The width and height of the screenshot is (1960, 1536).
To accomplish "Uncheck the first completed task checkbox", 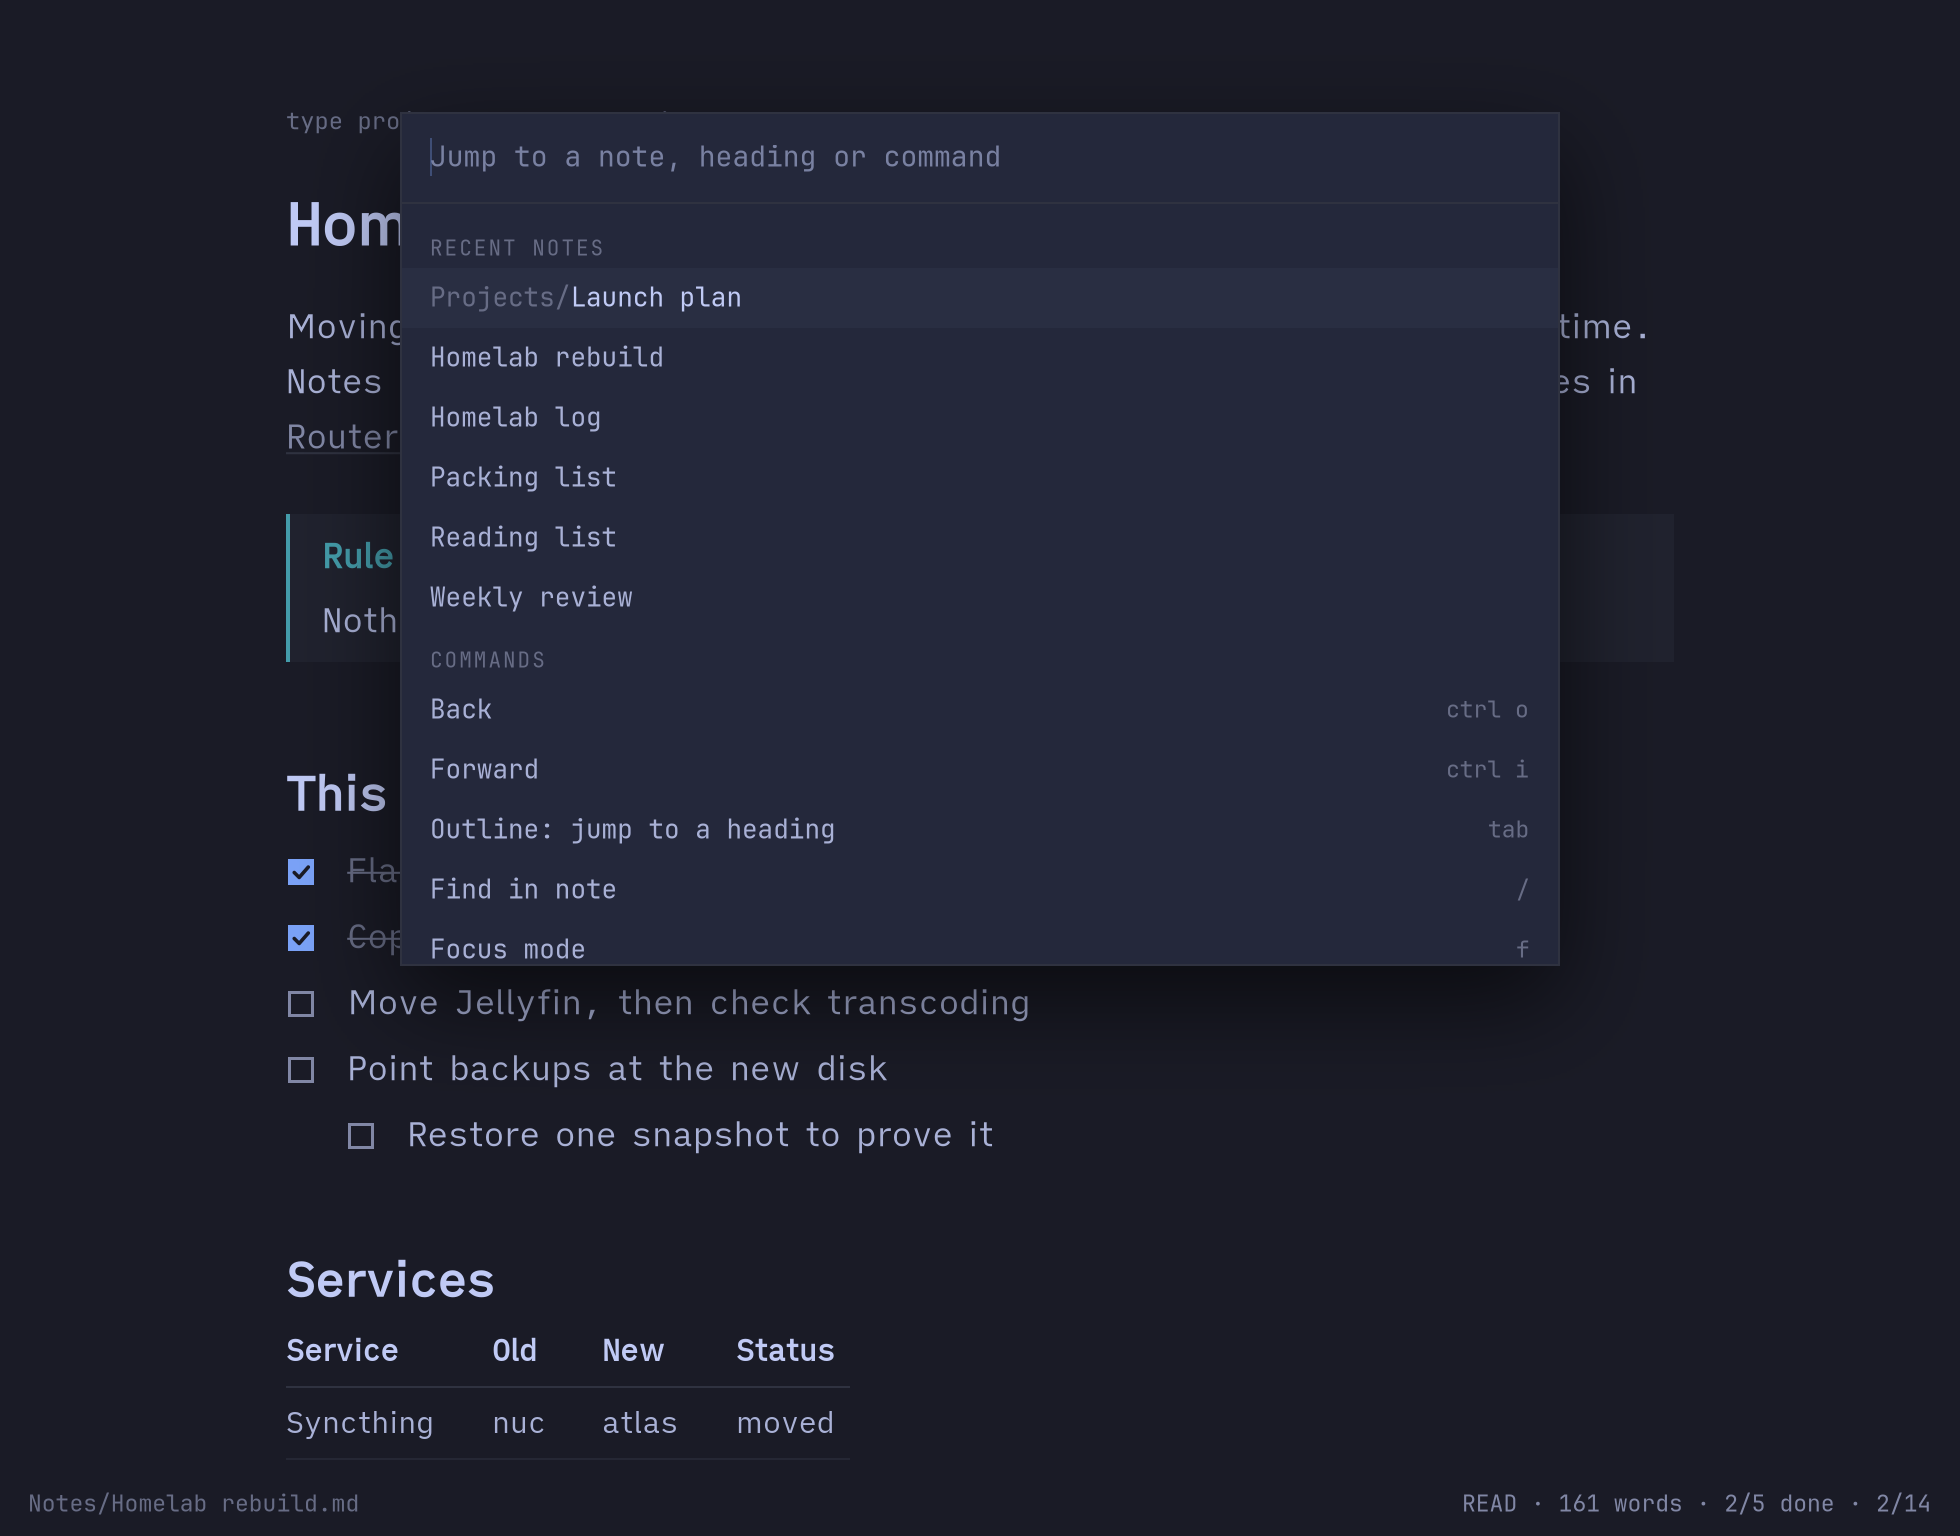I will click(x=301, y=872).
